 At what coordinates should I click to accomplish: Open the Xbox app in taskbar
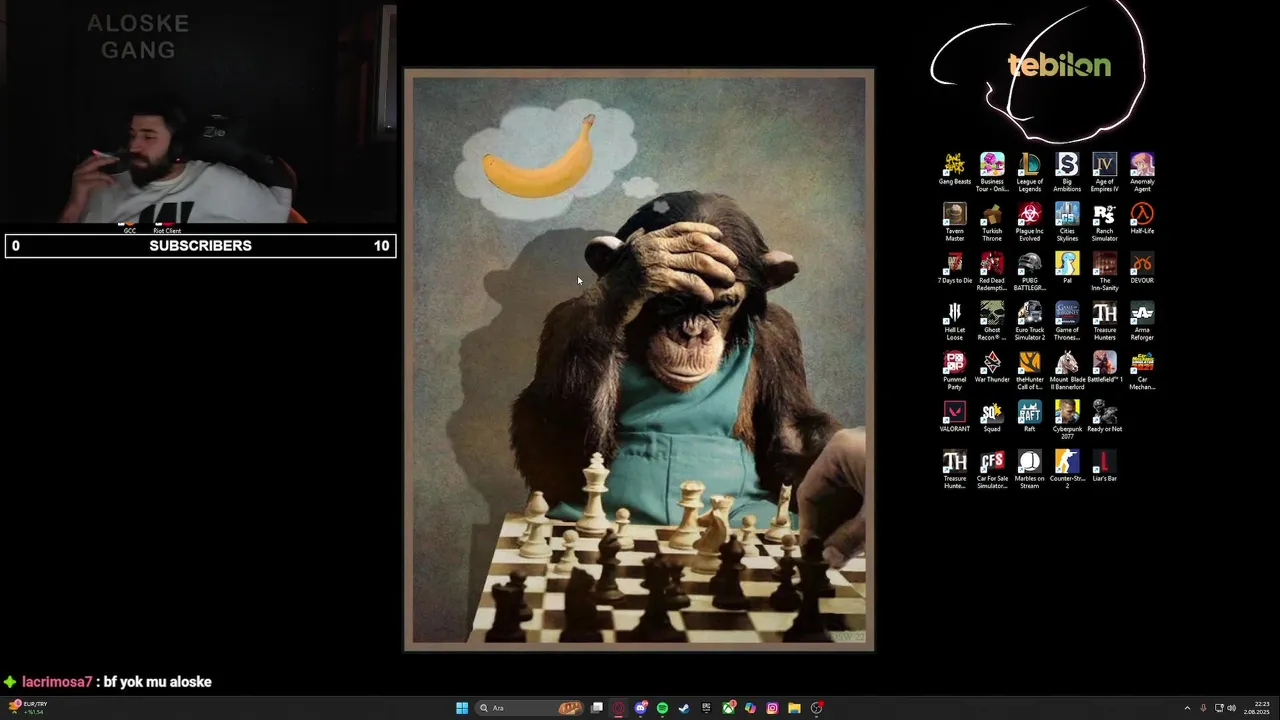point(728,708)
